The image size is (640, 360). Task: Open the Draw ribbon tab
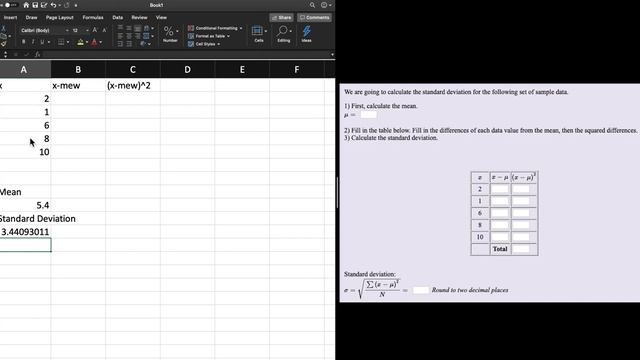point(31,18)
